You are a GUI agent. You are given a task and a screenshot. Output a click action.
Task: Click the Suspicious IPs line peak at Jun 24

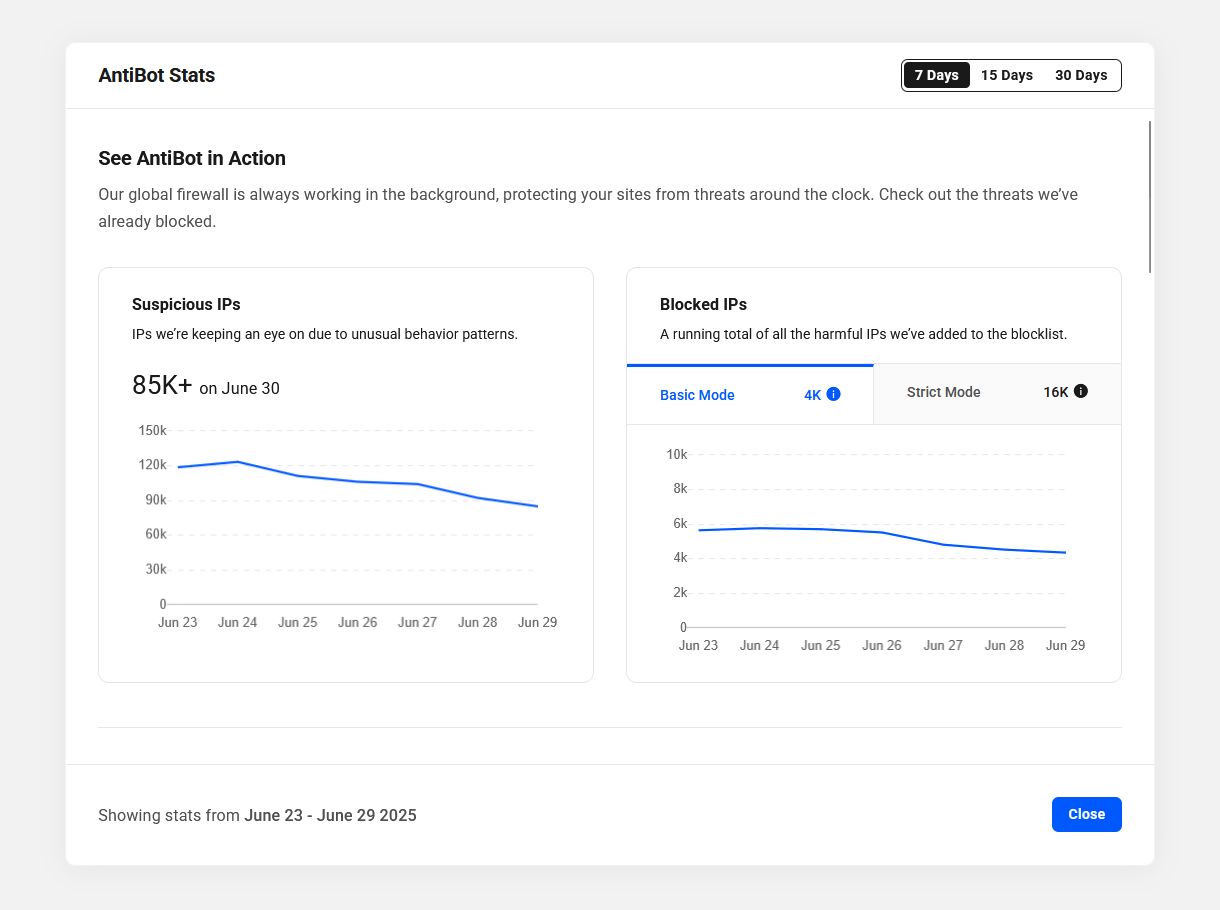tap(238, 462)
